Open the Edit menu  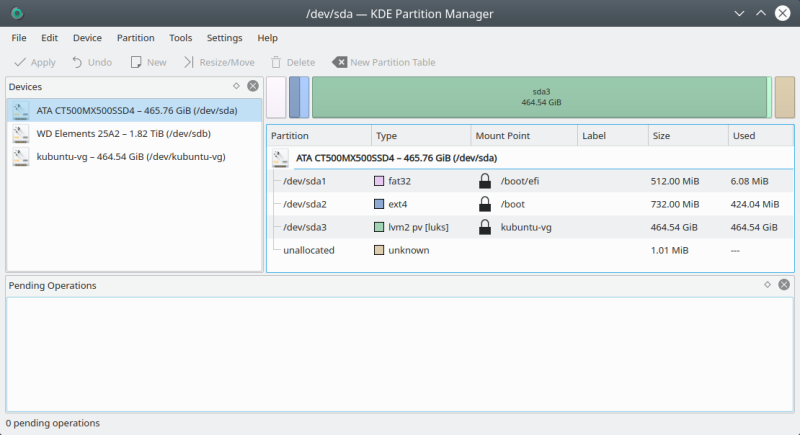(x=49, y=38)
